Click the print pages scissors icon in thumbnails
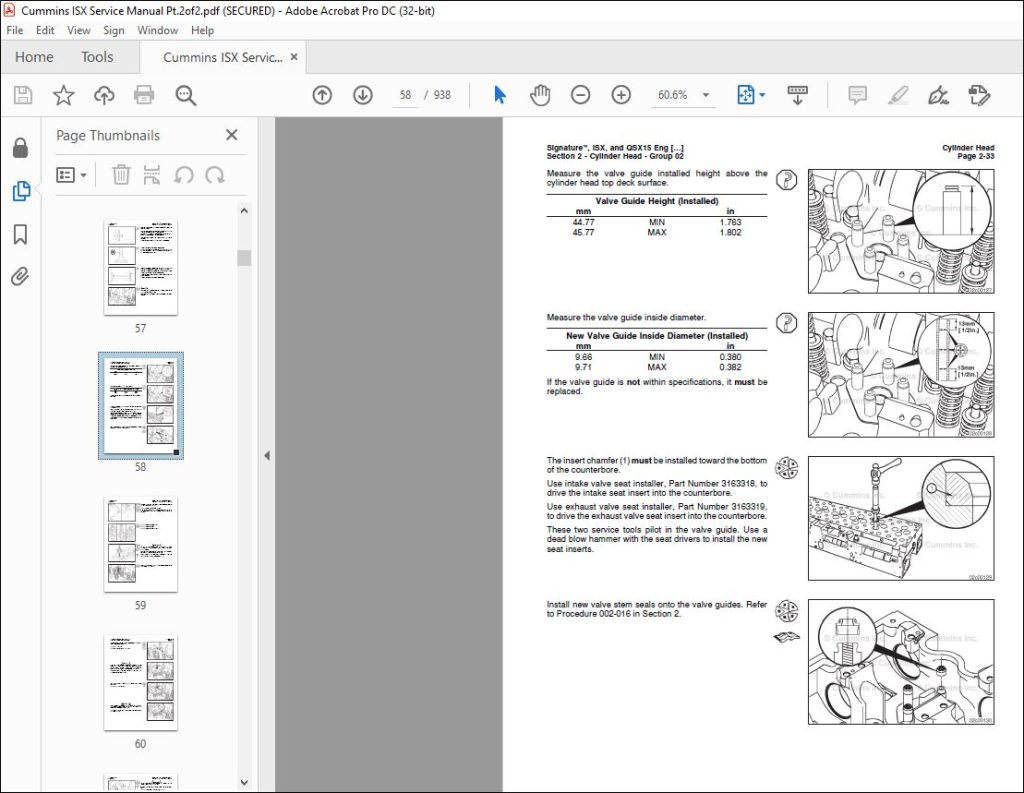Screen dimensions: 1024x793 tap(152, 174)
